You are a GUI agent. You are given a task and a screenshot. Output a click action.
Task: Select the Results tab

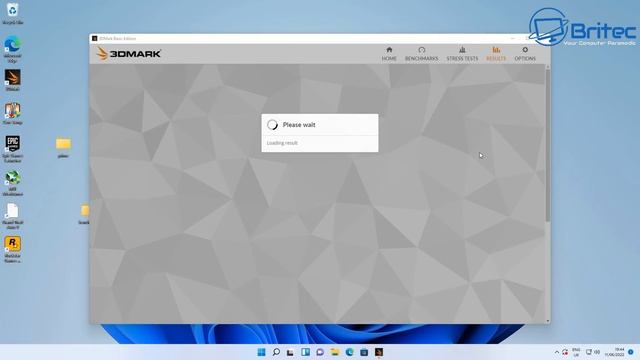(496, 53)
